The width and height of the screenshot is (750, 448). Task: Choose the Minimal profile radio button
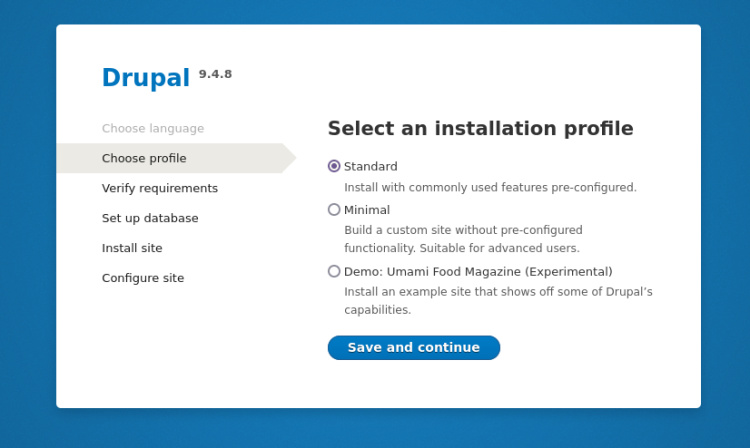[x=334, y=210]
